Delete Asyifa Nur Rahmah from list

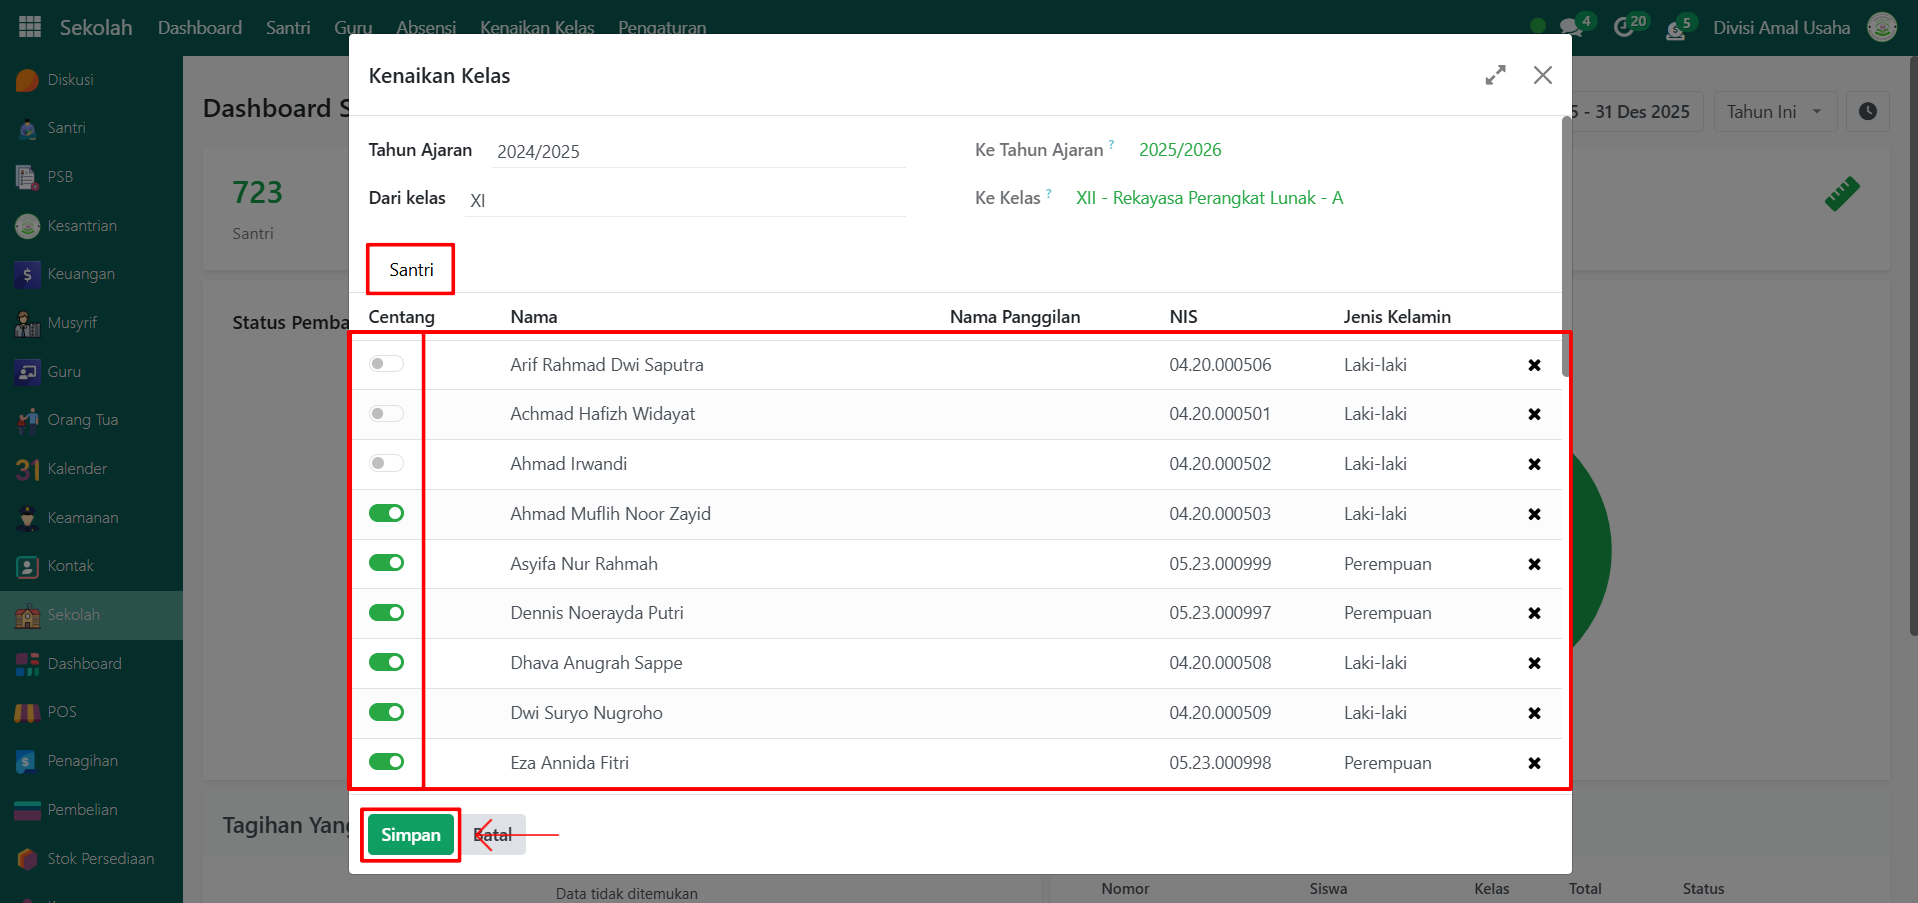[1534, 564]
